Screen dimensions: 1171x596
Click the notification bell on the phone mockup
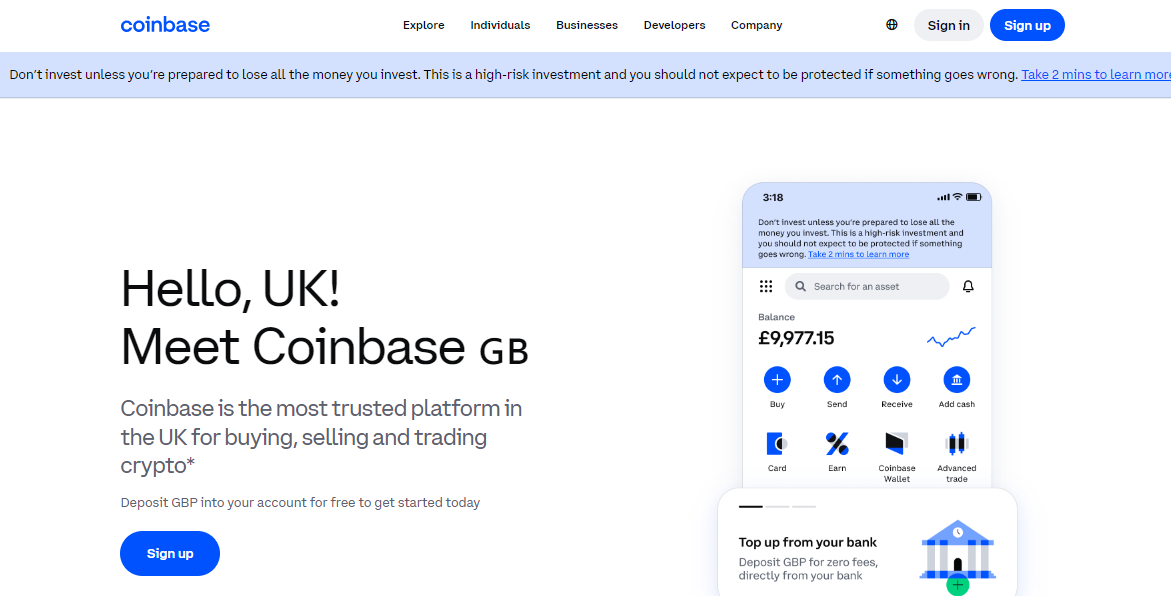967,286
